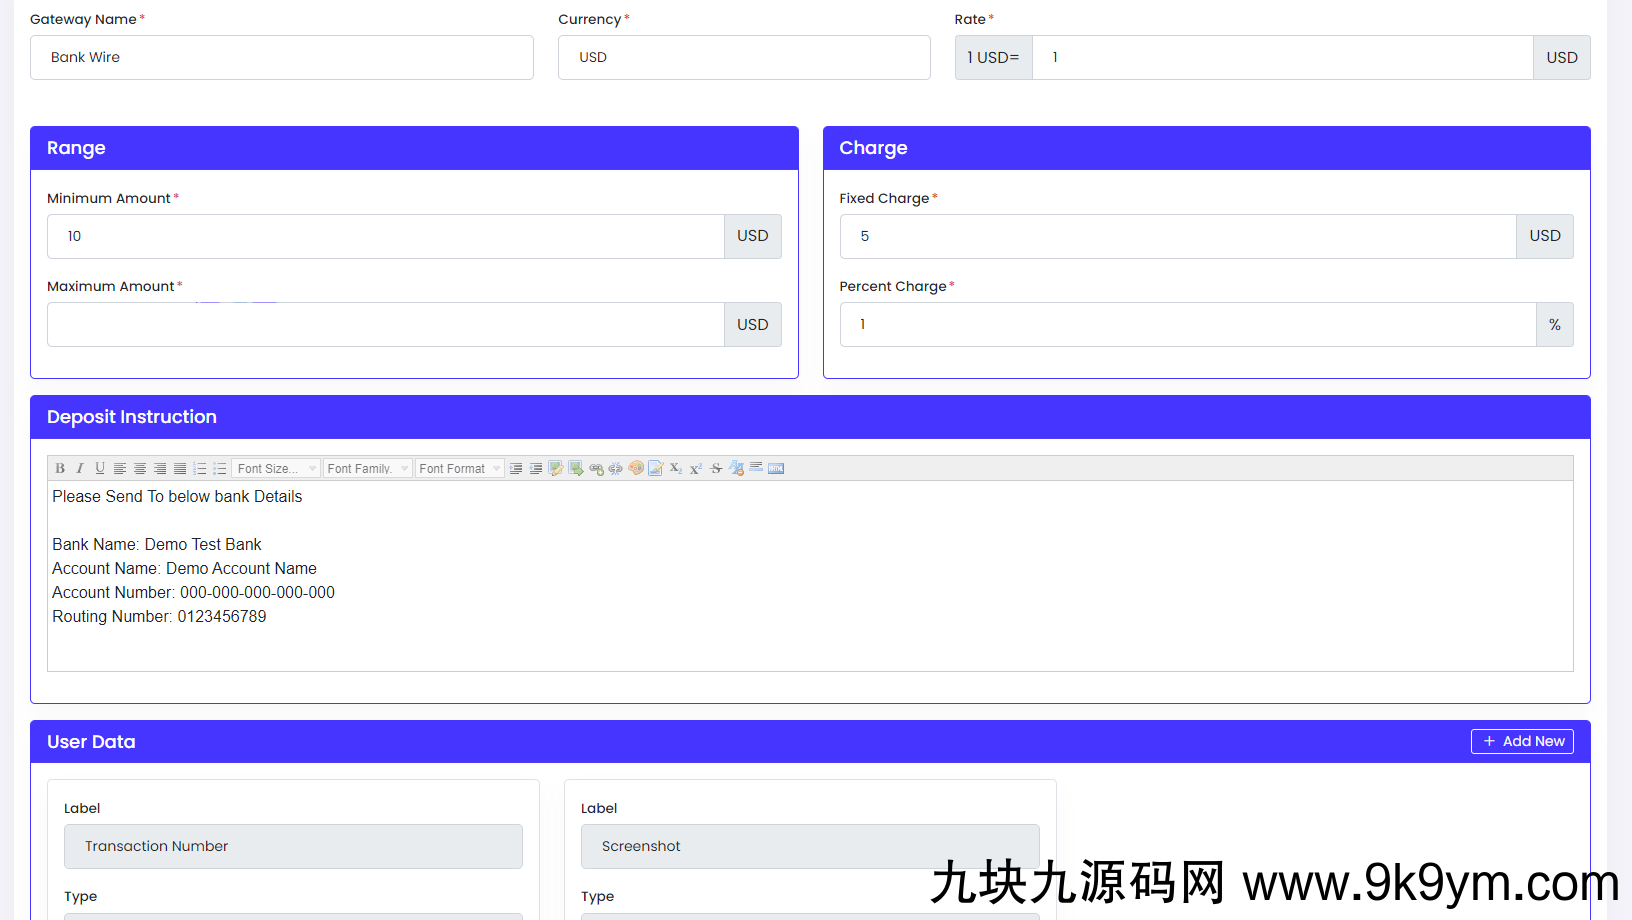The height and width of the screenshot is (920, 1632).
Task: Open the Font Format dropdown
Action: click(x=459, y=468)
